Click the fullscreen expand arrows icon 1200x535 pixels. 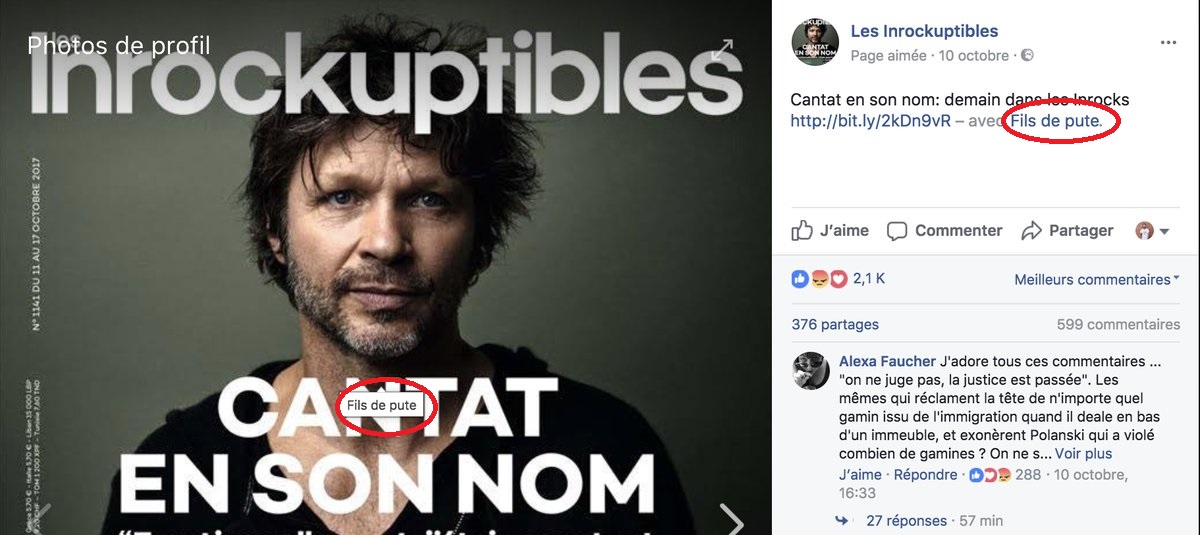pyautogui.click(x=722, y=50)
